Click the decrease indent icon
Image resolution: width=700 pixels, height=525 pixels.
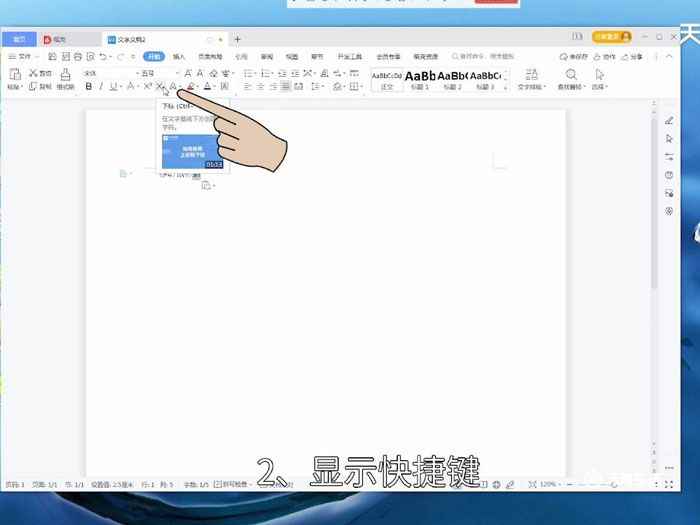pos(282,73)
